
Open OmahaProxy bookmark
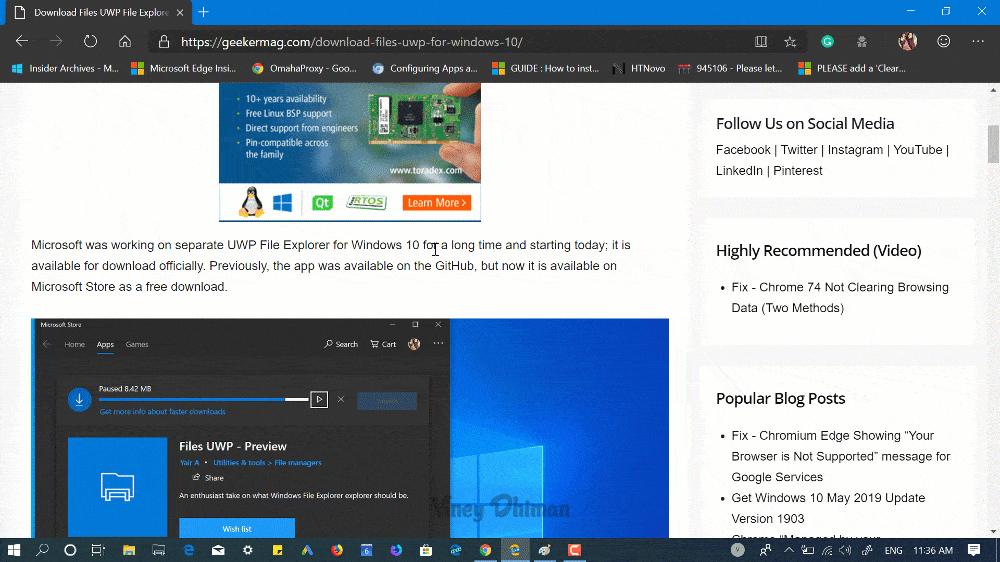pyautogui.click(x=304, y=68)
